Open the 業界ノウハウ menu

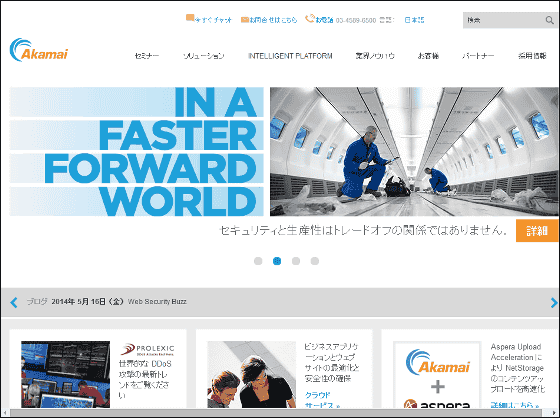pyautogui.click(x=375, y=56)
